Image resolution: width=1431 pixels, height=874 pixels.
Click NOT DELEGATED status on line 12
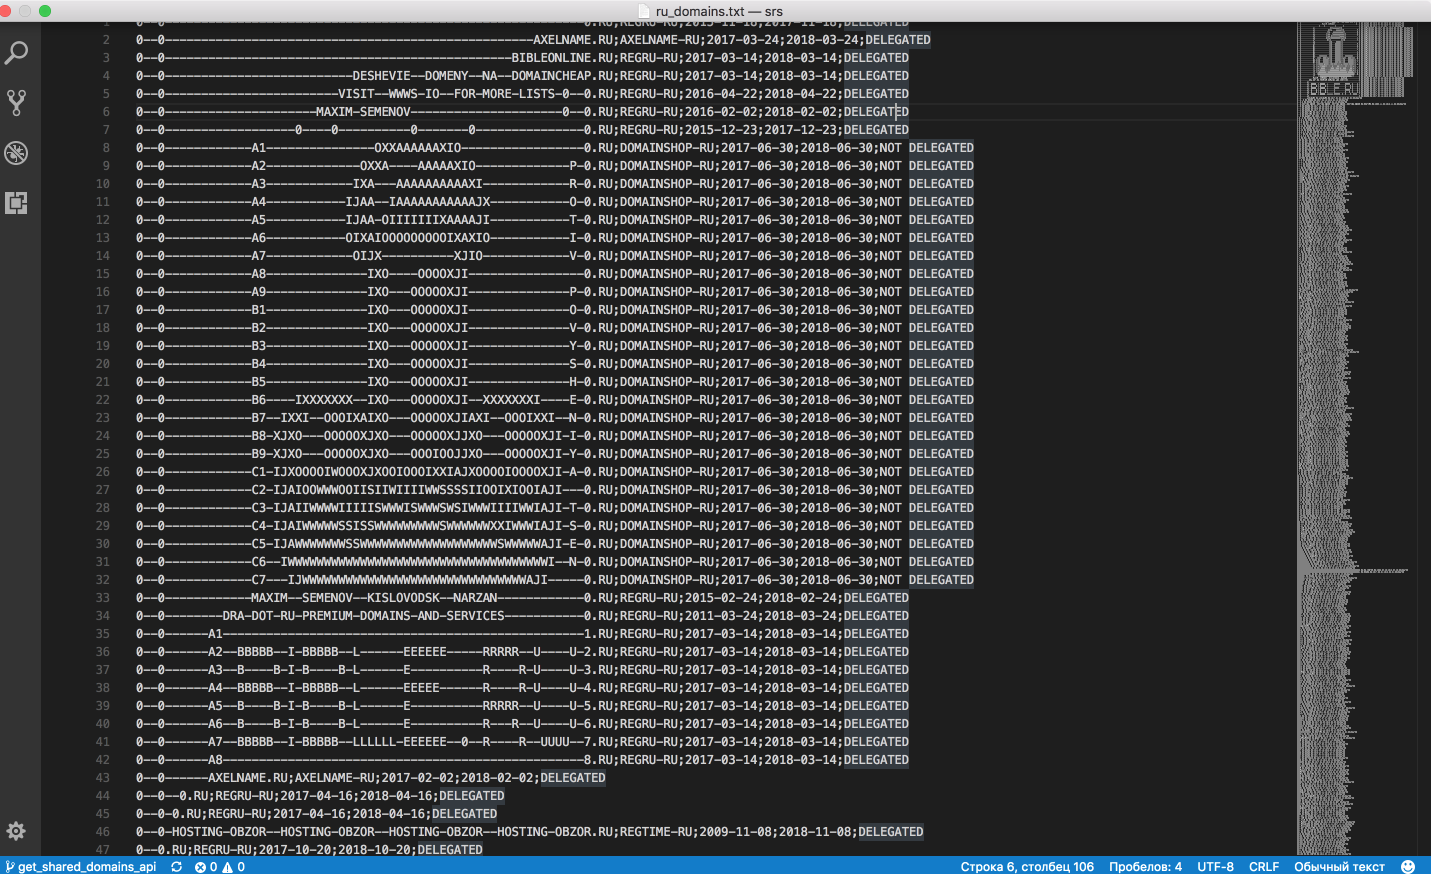[927, 220]
